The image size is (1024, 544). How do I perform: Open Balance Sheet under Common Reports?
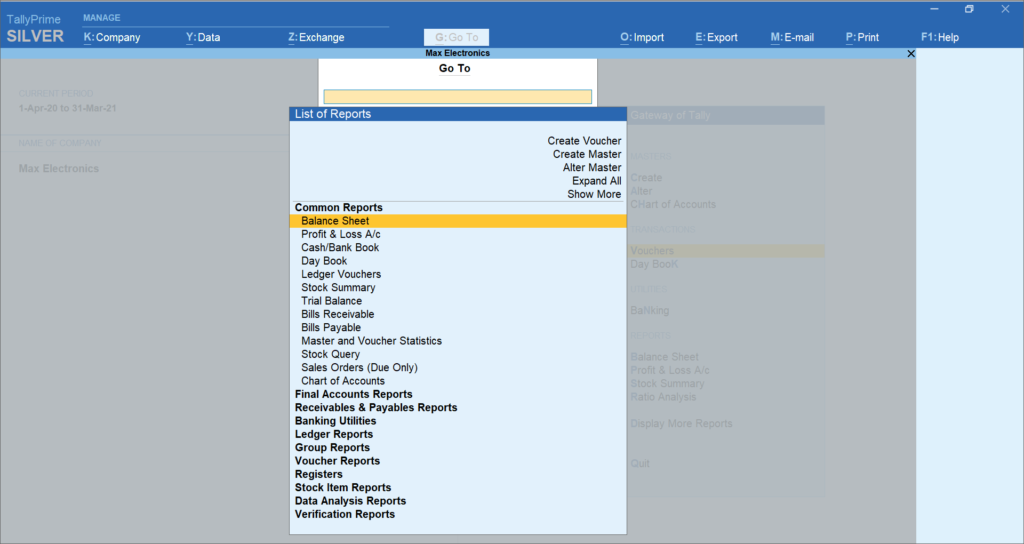click(x=458, y=221)
